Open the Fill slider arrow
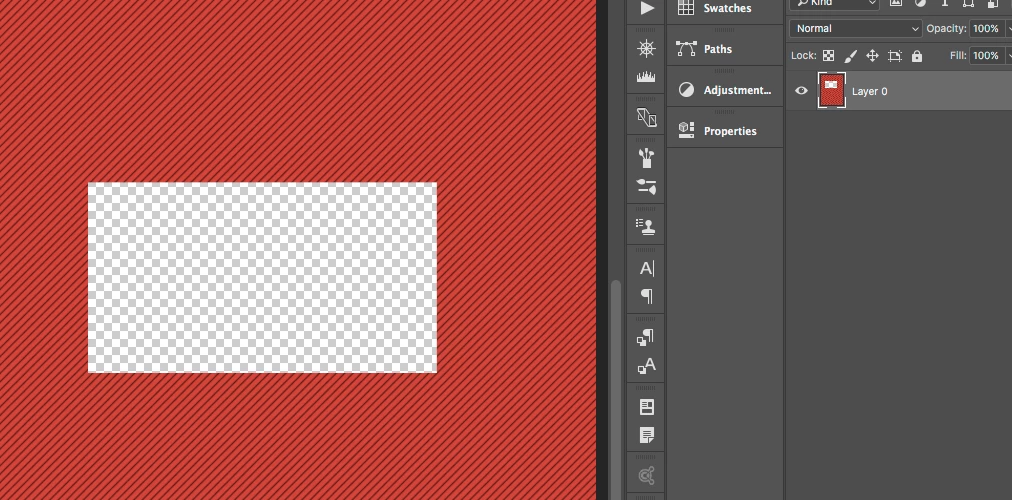Screen dimensions: 1012x500 pyautogui.click(x=1008, y=55)
